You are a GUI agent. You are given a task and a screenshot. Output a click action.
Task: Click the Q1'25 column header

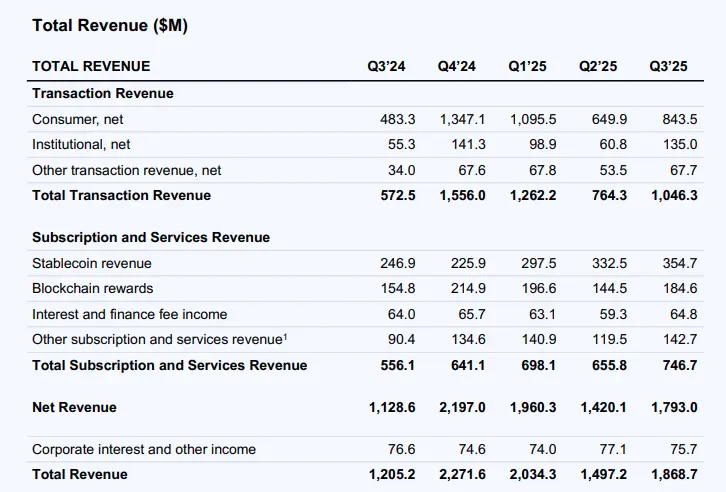click(527, 67)
